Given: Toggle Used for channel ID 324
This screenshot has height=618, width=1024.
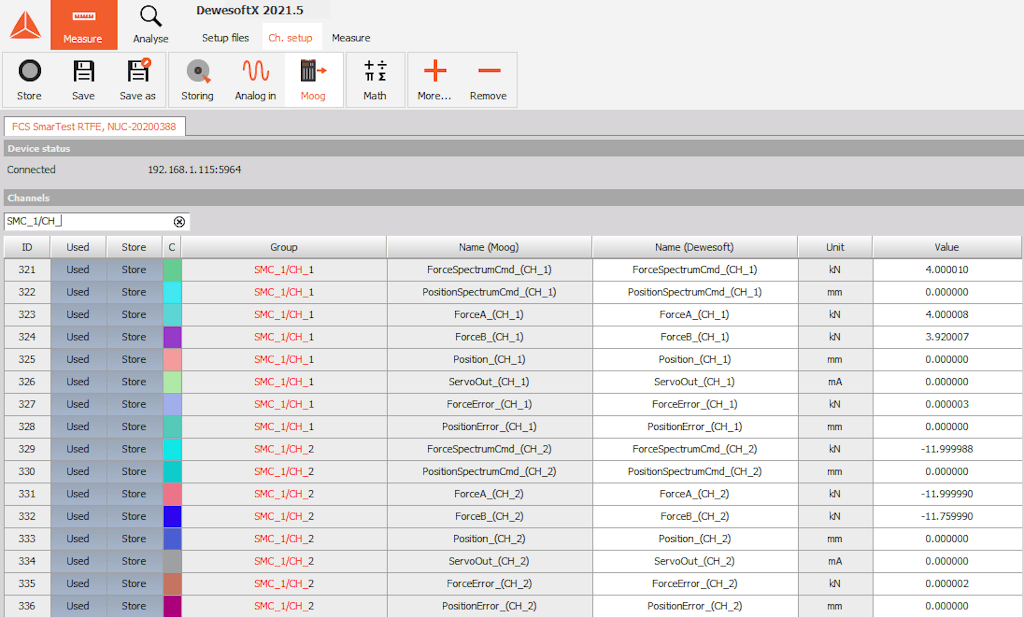Looking at the screenshot, I should click(78, 337).
